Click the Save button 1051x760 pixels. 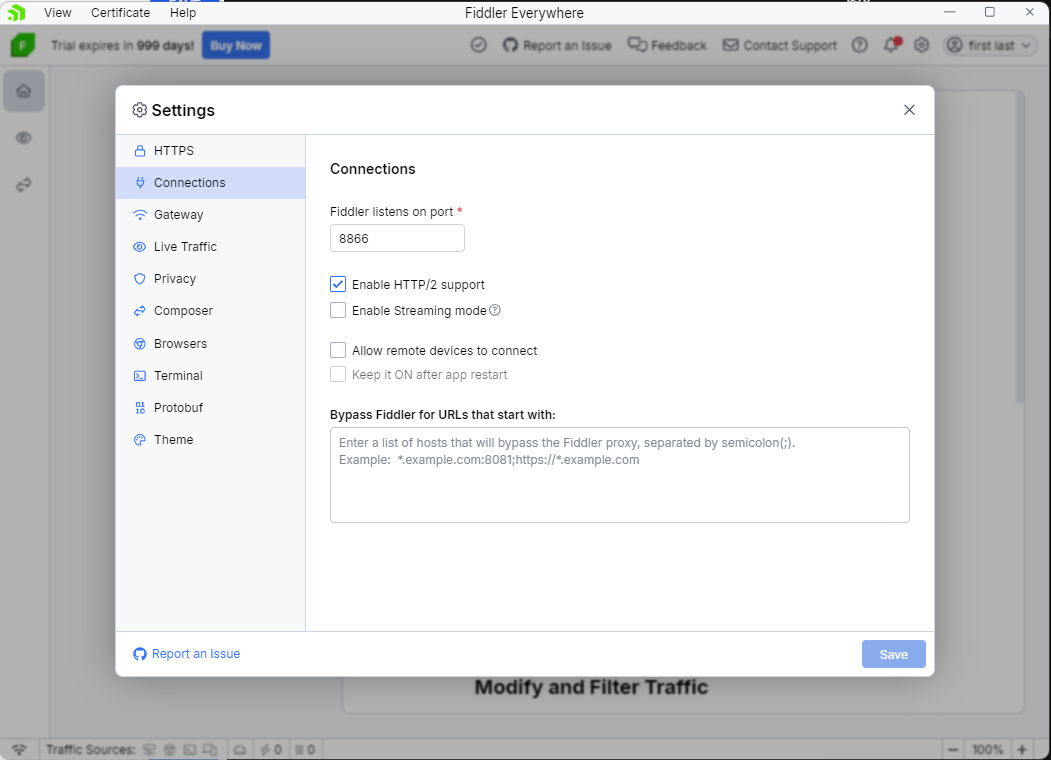[893, 653]
